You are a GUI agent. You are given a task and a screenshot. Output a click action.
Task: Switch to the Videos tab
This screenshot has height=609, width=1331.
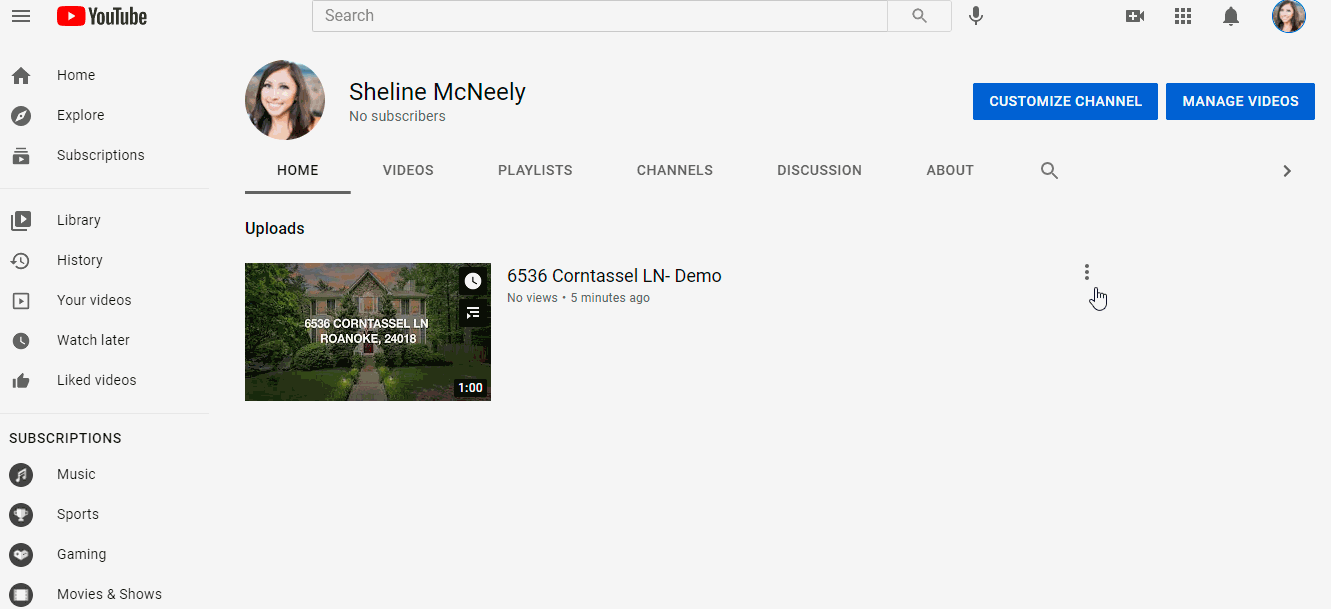tap(408, 170)
